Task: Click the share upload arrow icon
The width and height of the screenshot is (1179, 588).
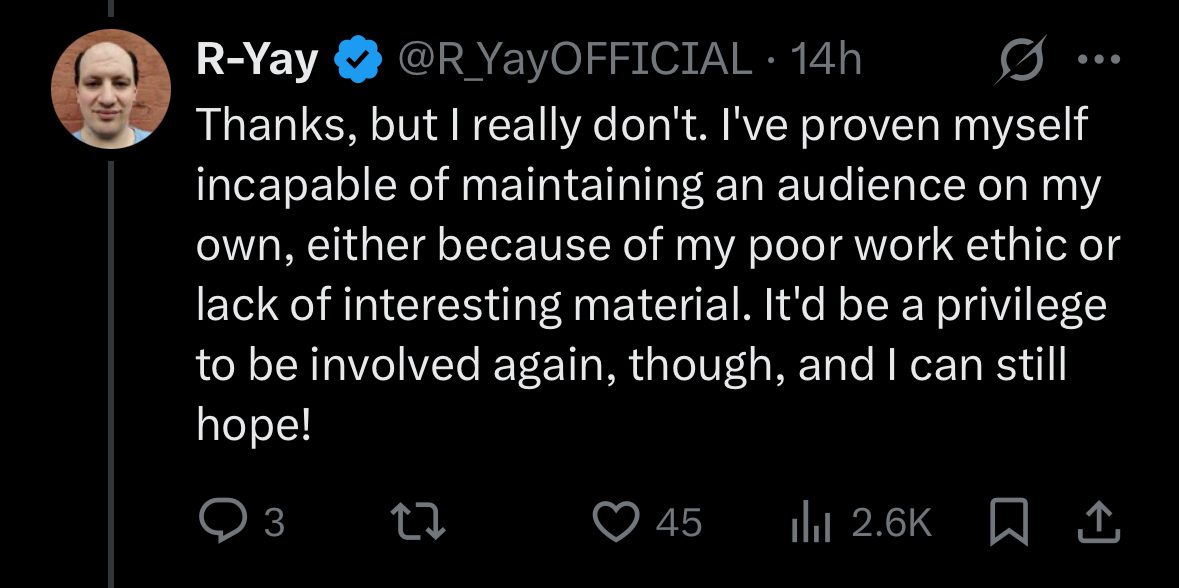Action: pos(1098,521)
